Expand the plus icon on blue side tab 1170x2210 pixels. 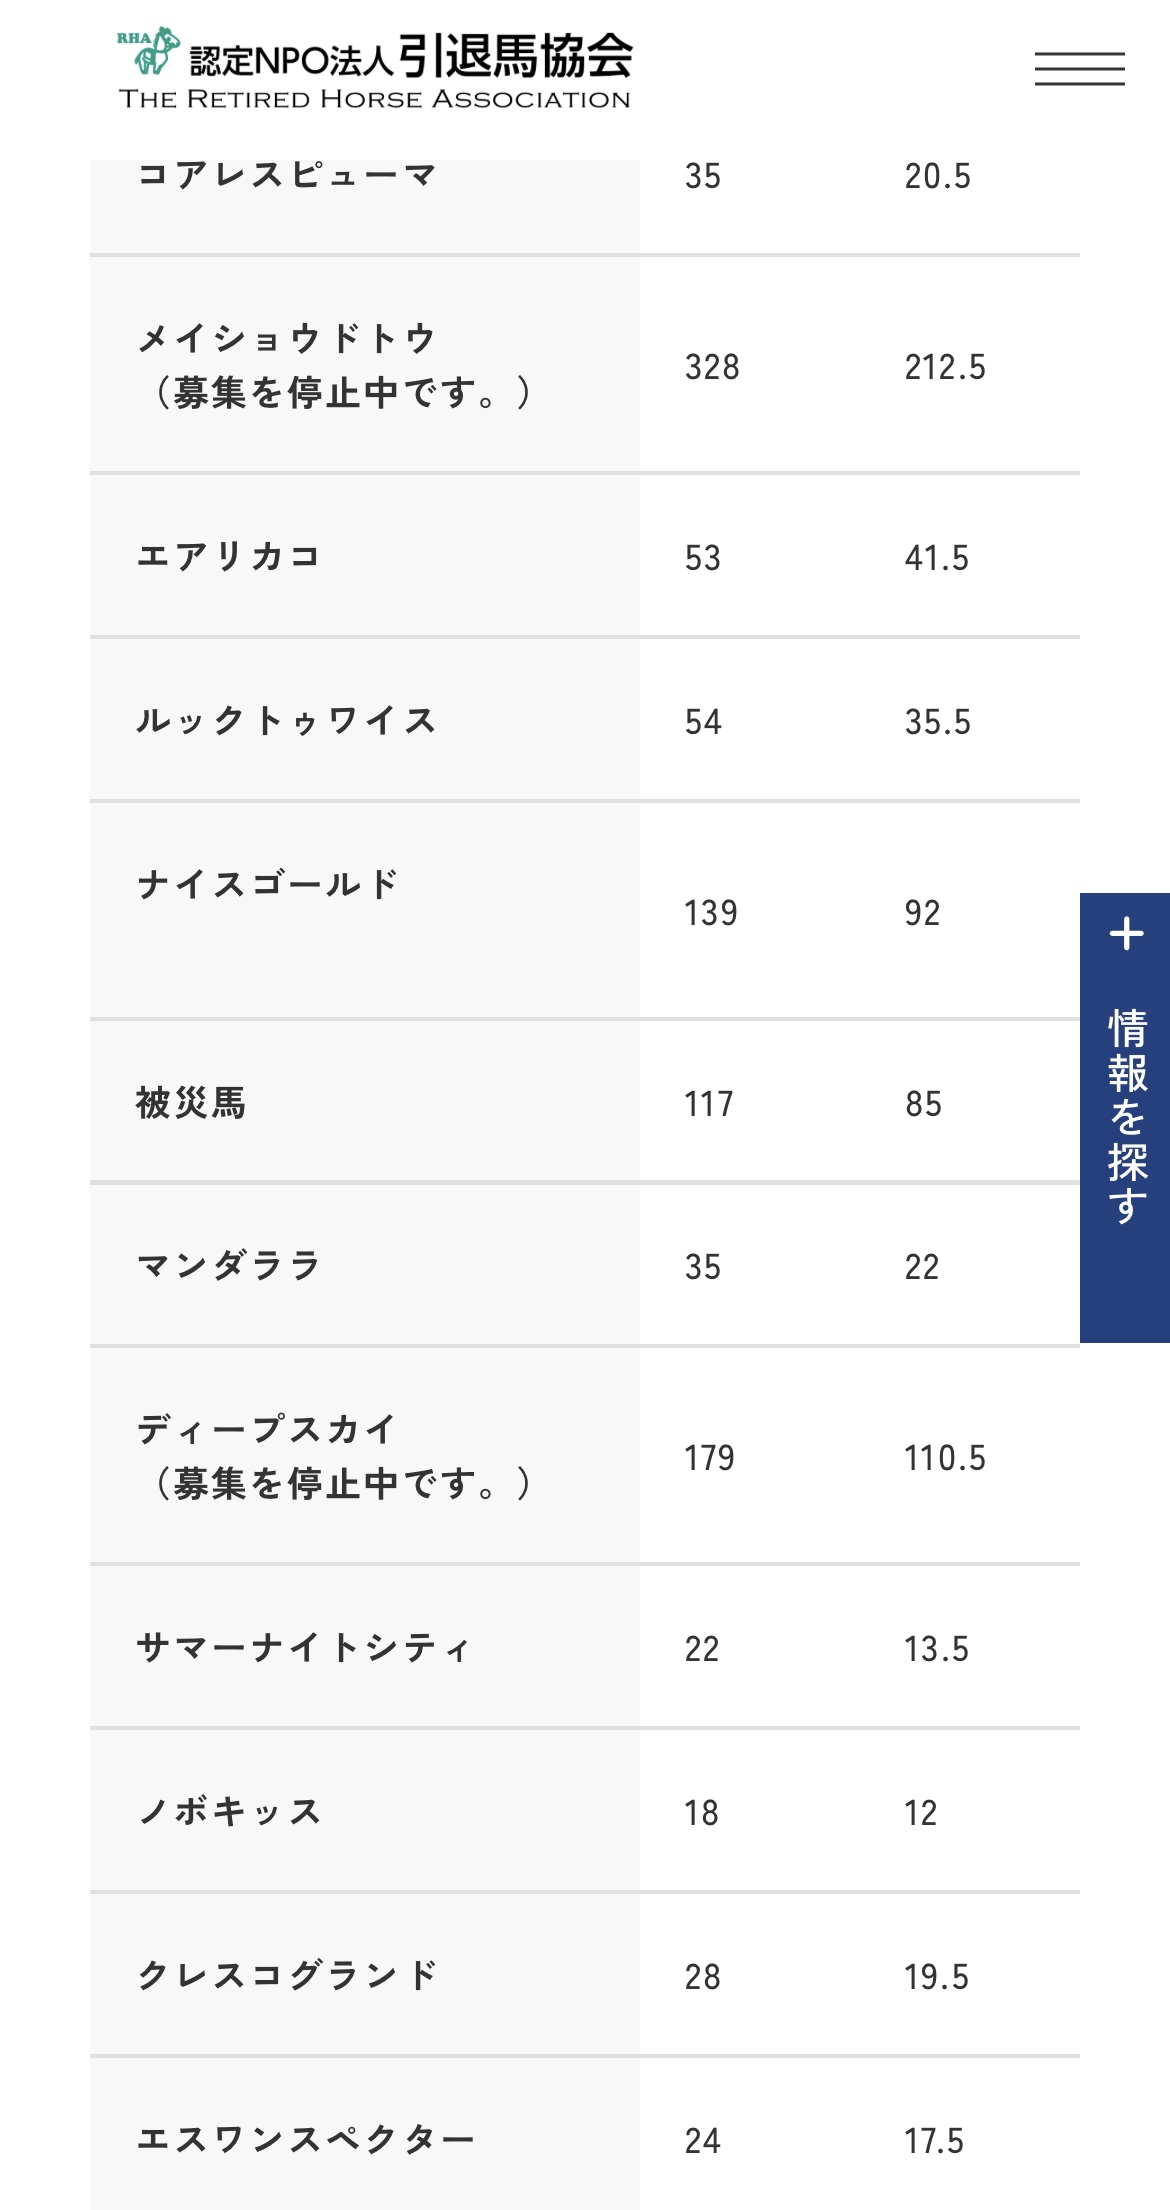pyautogui.click(x=1126, y=934)
